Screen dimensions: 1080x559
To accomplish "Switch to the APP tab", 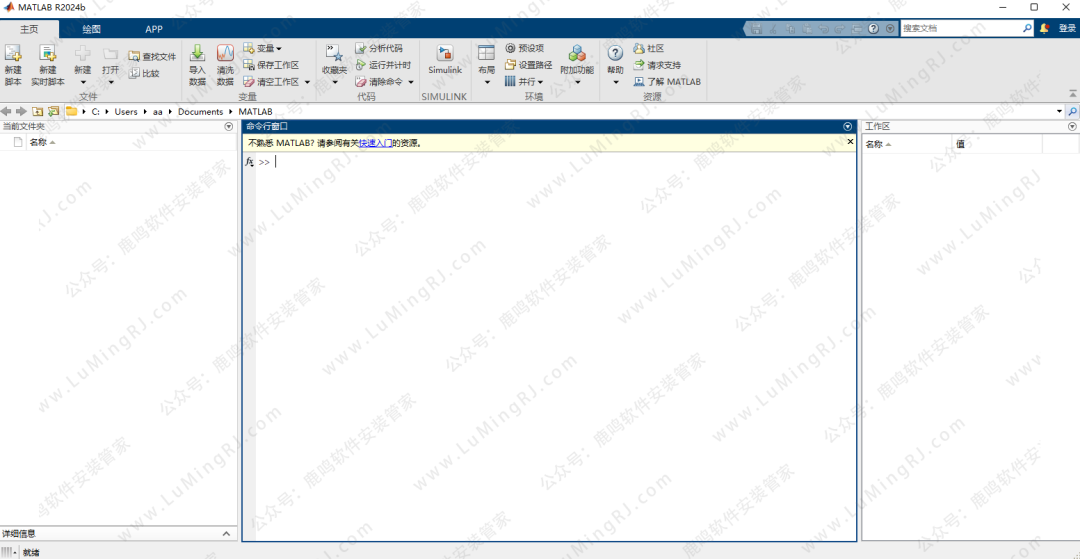I will click(x=154, y=29).
